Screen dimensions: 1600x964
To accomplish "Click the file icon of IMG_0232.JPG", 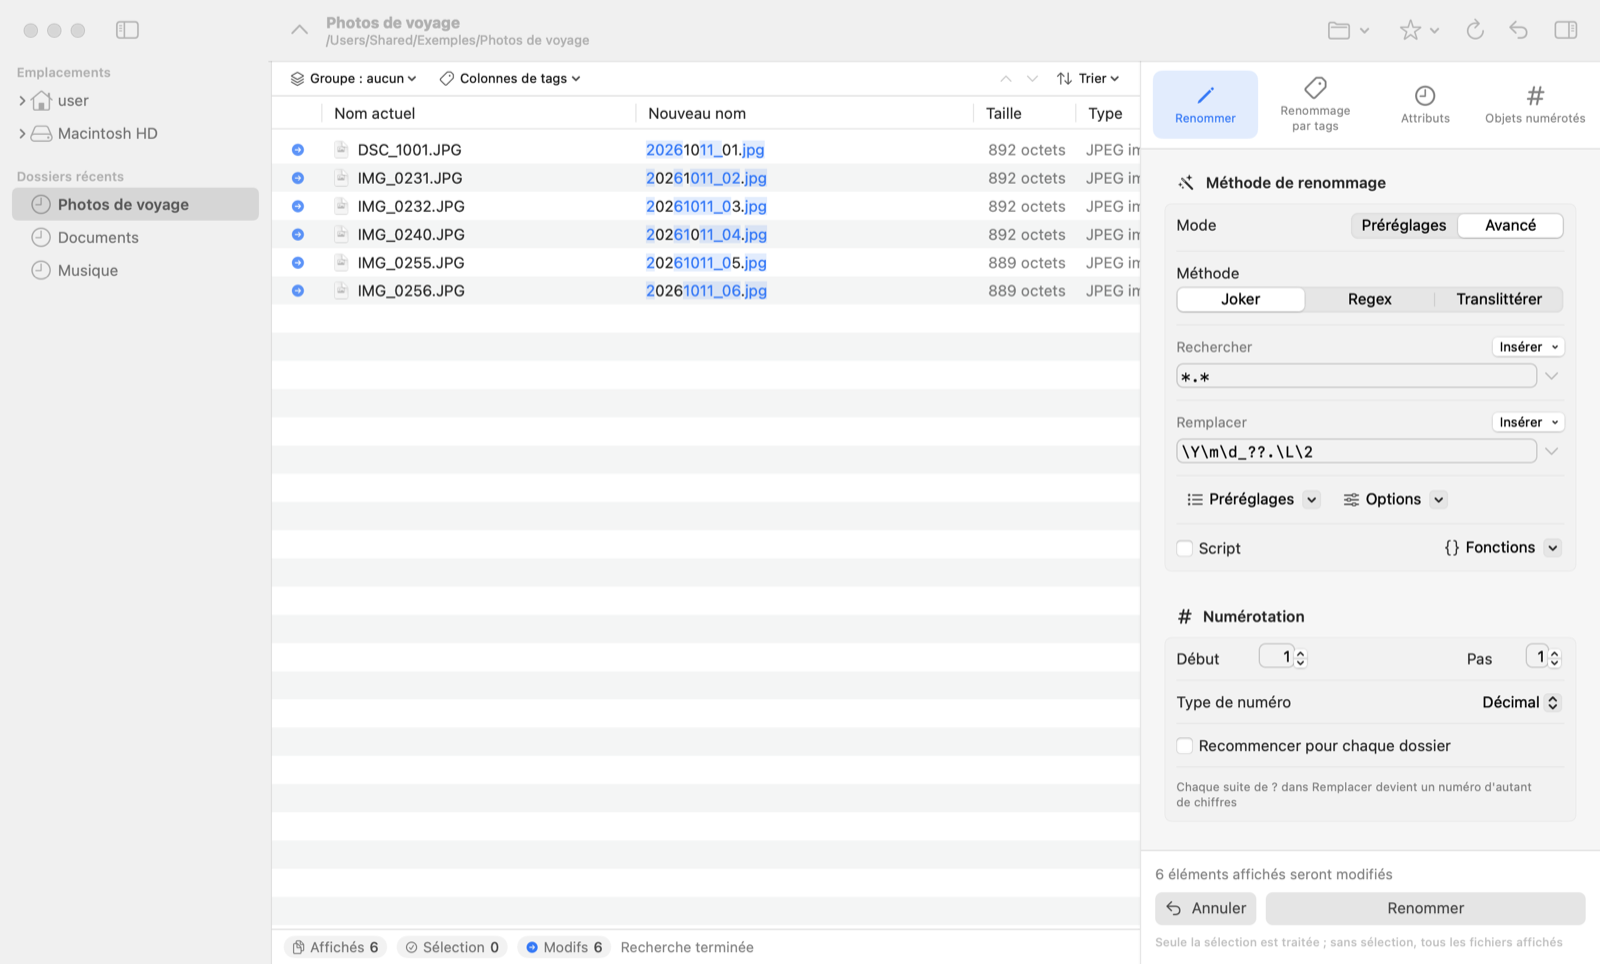I will (341, 206).
